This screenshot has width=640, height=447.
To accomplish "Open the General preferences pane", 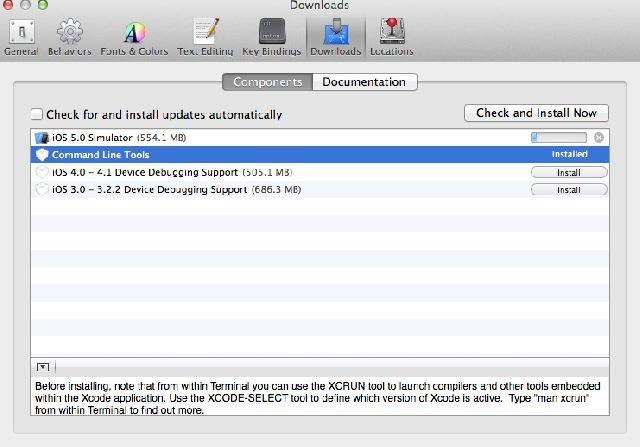I will pyautogui.click(x=22, y=35).
